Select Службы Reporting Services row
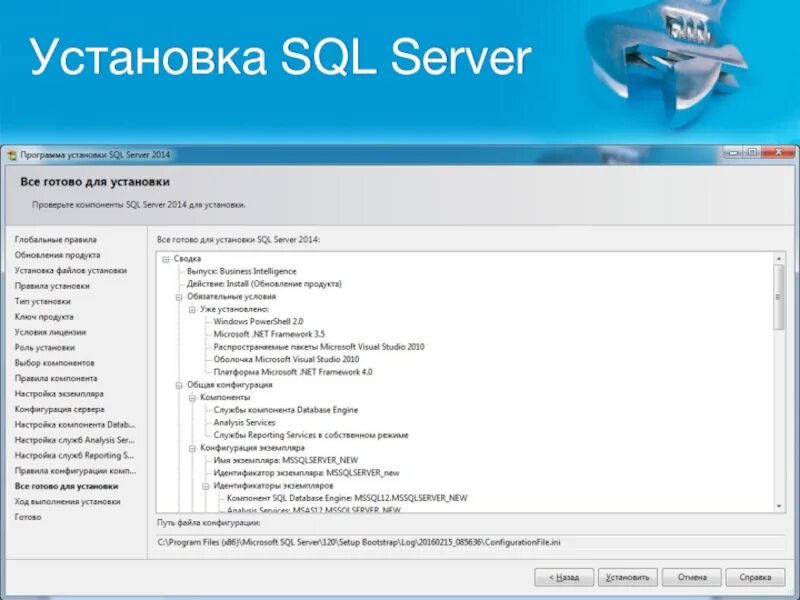Image resolution: width=800 pixels, height=600 pixels. [x=311, y=436]
